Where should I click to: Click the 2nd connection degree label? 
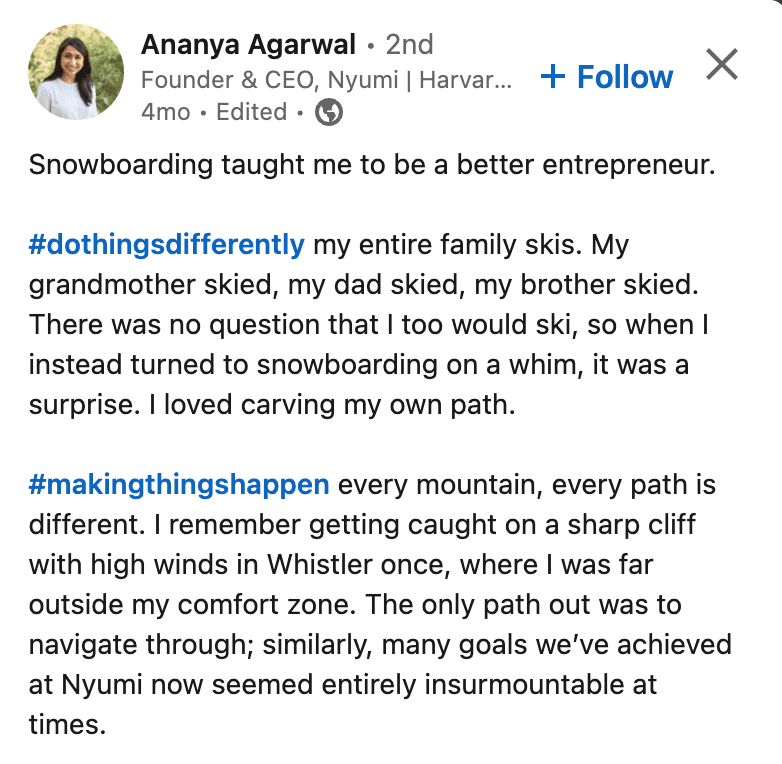click(409, 45)
